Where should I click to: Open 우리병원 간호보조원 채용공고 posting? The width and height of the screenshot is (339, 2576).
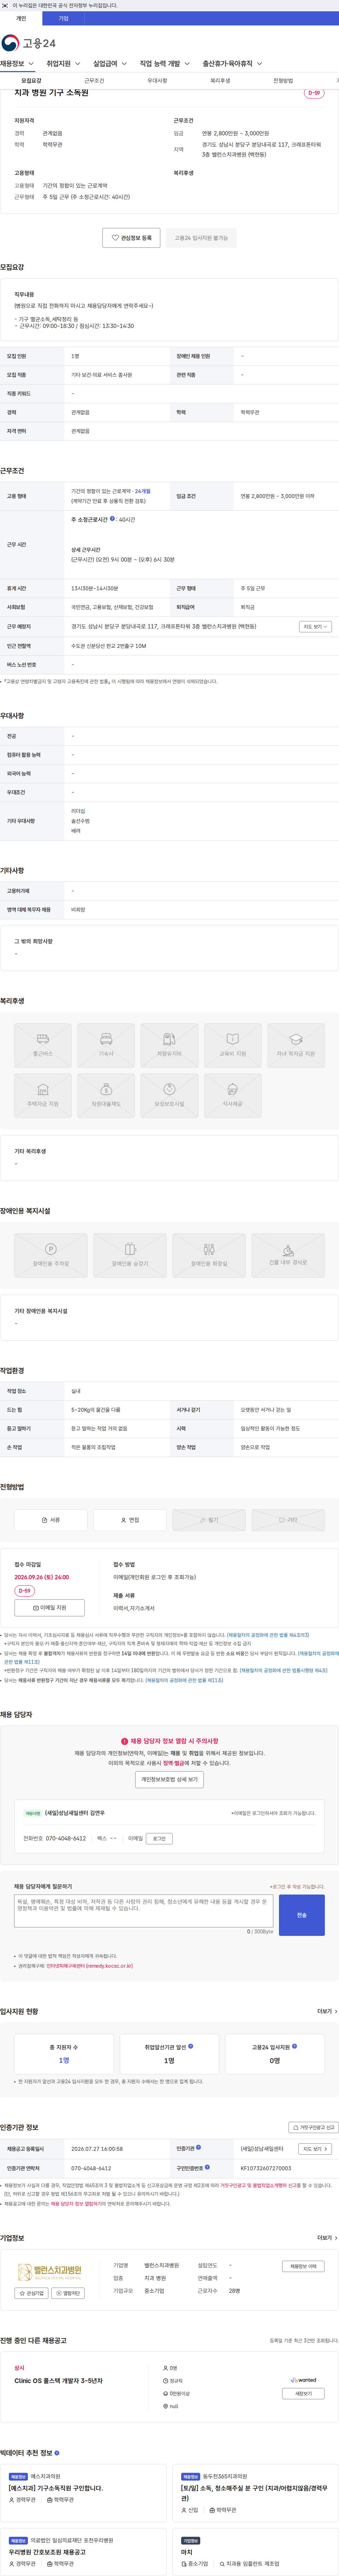pos(47,2552)
